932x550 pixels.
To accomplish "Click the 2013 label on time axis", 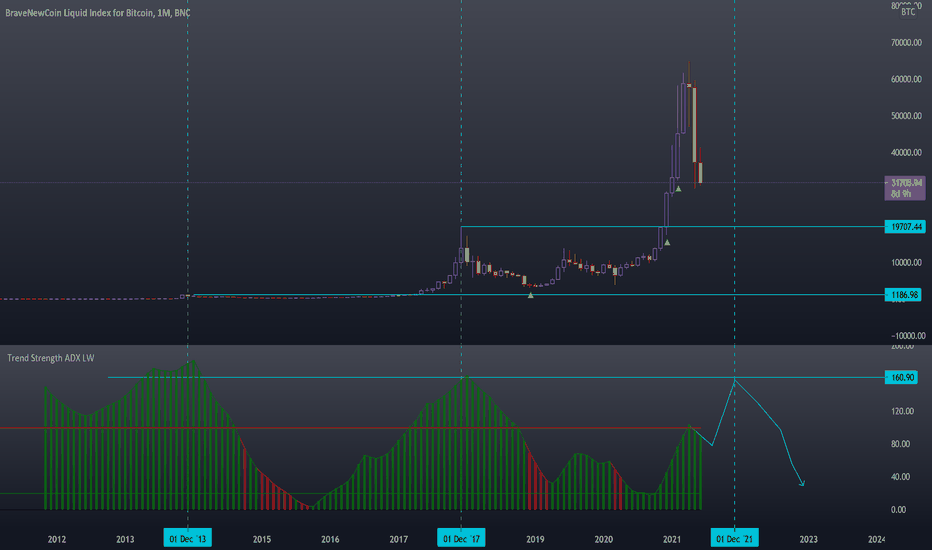I will point(125,539).
